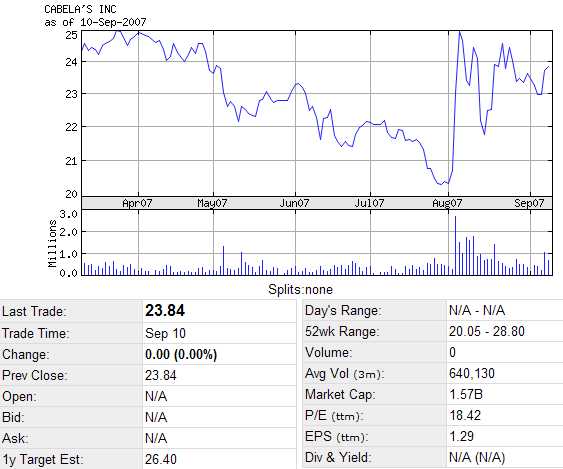The width and height of the screenshot is (563, 469).
Task: Click the 'as of 10-Sep-2007' date text
Action: [x=95, y=22]
